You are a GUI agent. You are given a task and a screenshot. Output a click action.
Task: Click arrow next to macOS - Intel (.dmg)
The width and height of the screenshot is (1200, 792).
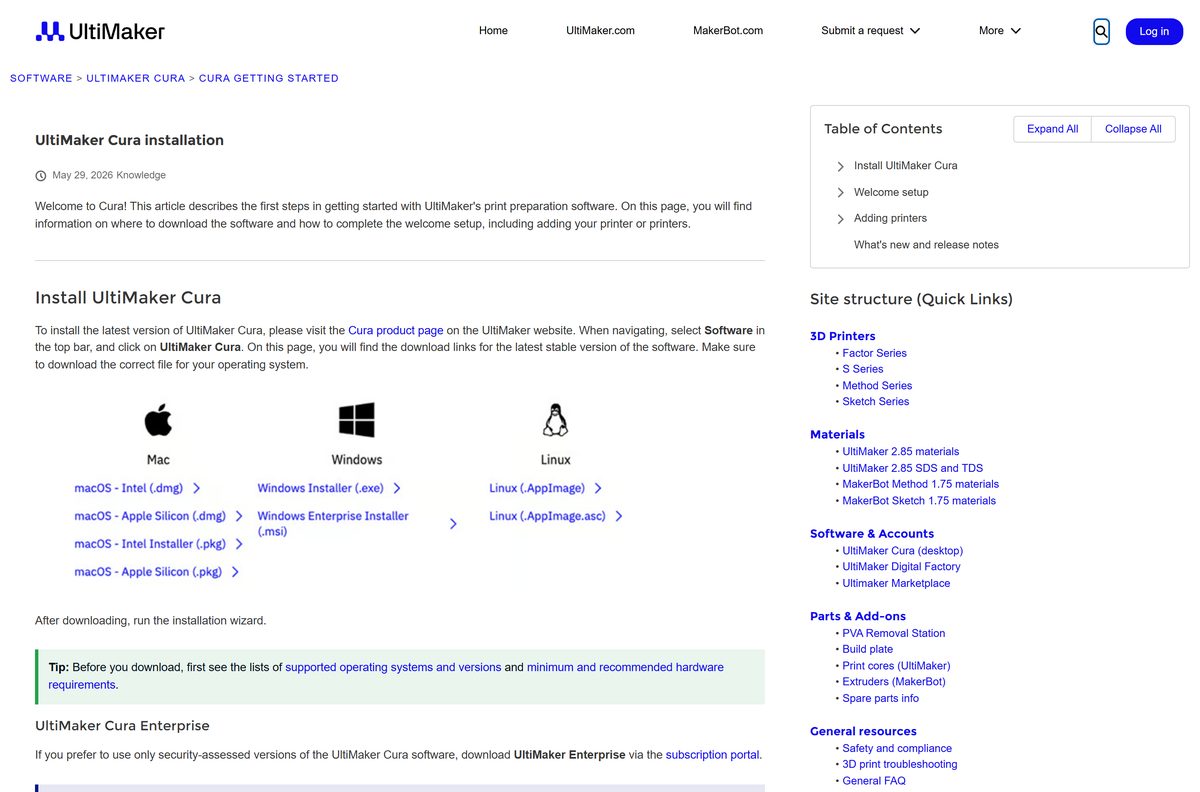196,488
